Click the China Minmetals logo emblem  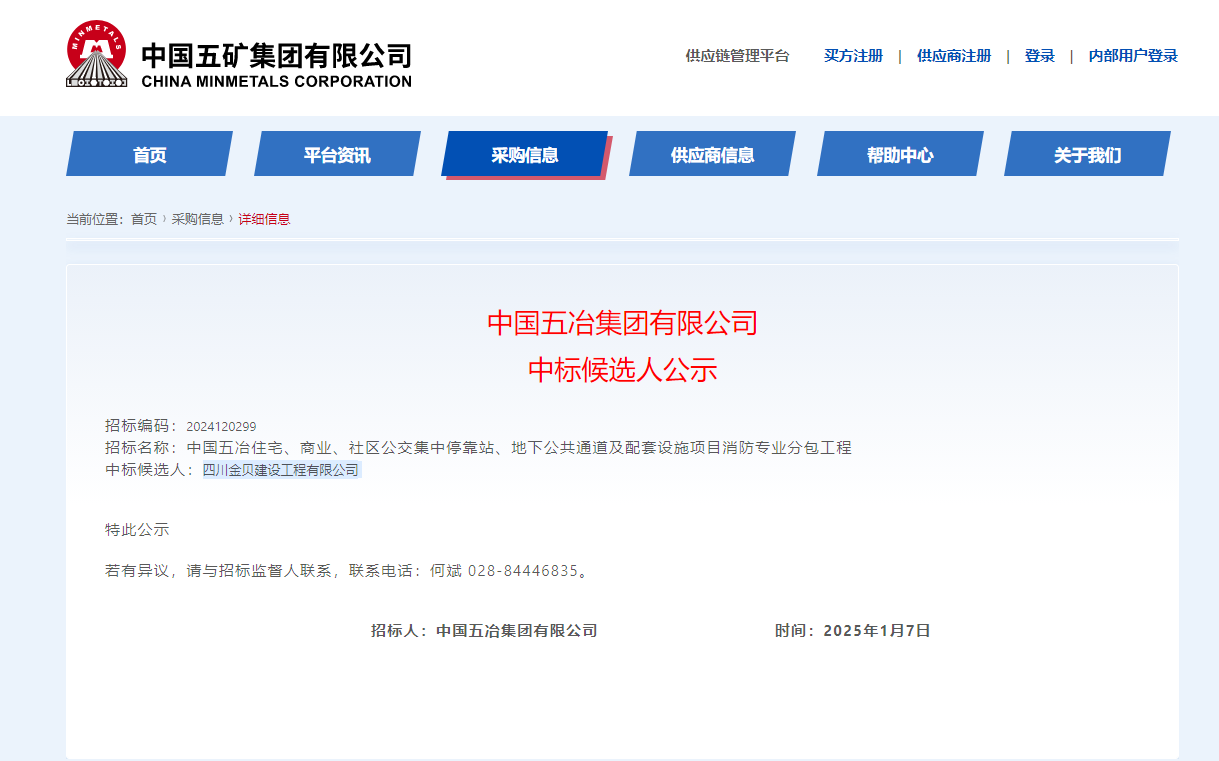coord(96,55)
